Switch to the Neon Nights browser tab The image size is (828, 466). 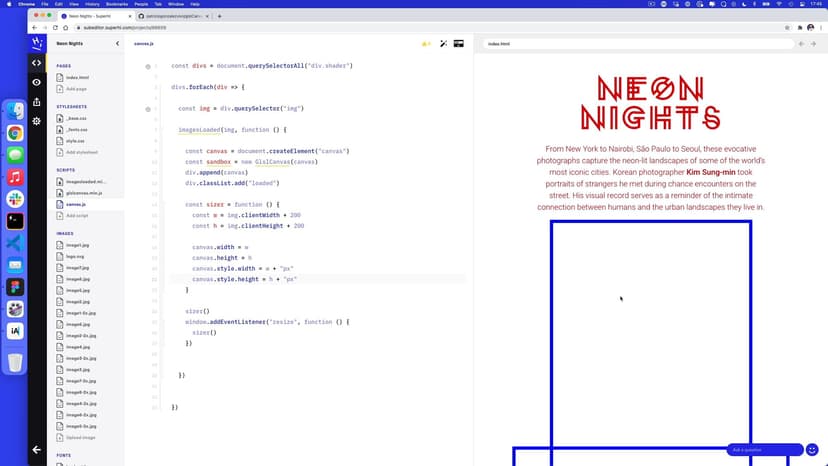[x=91, y=16]
